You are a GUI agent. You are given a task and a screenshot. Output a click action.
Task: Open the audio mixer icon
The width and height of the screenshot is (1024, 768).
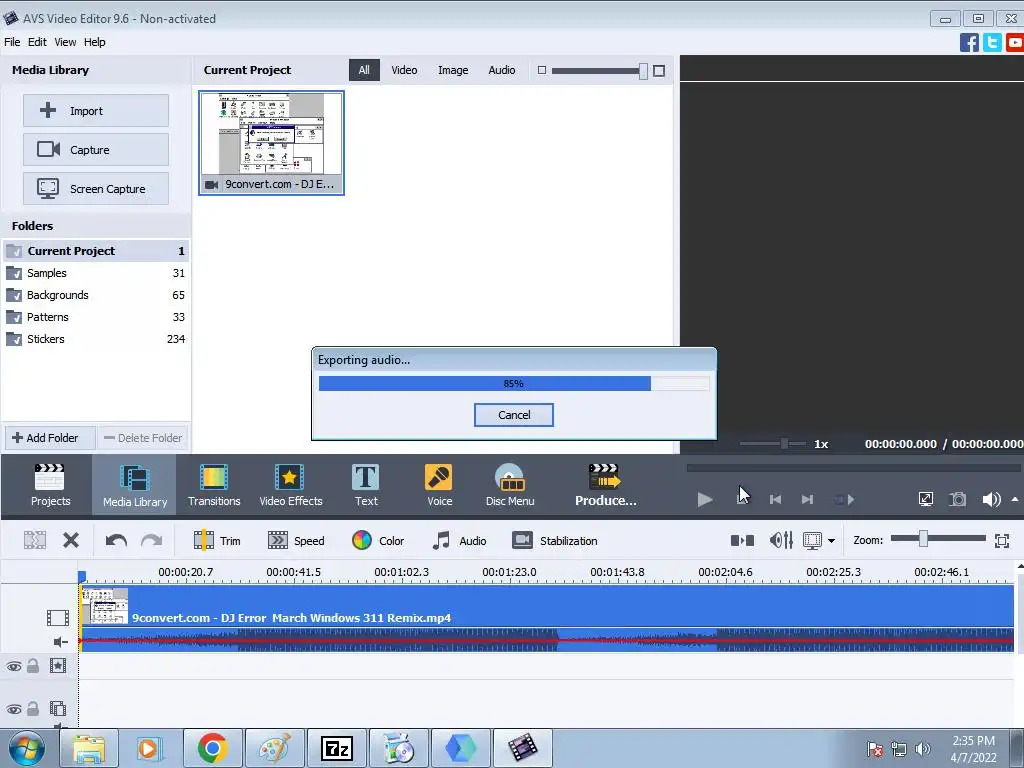(781, 540)
